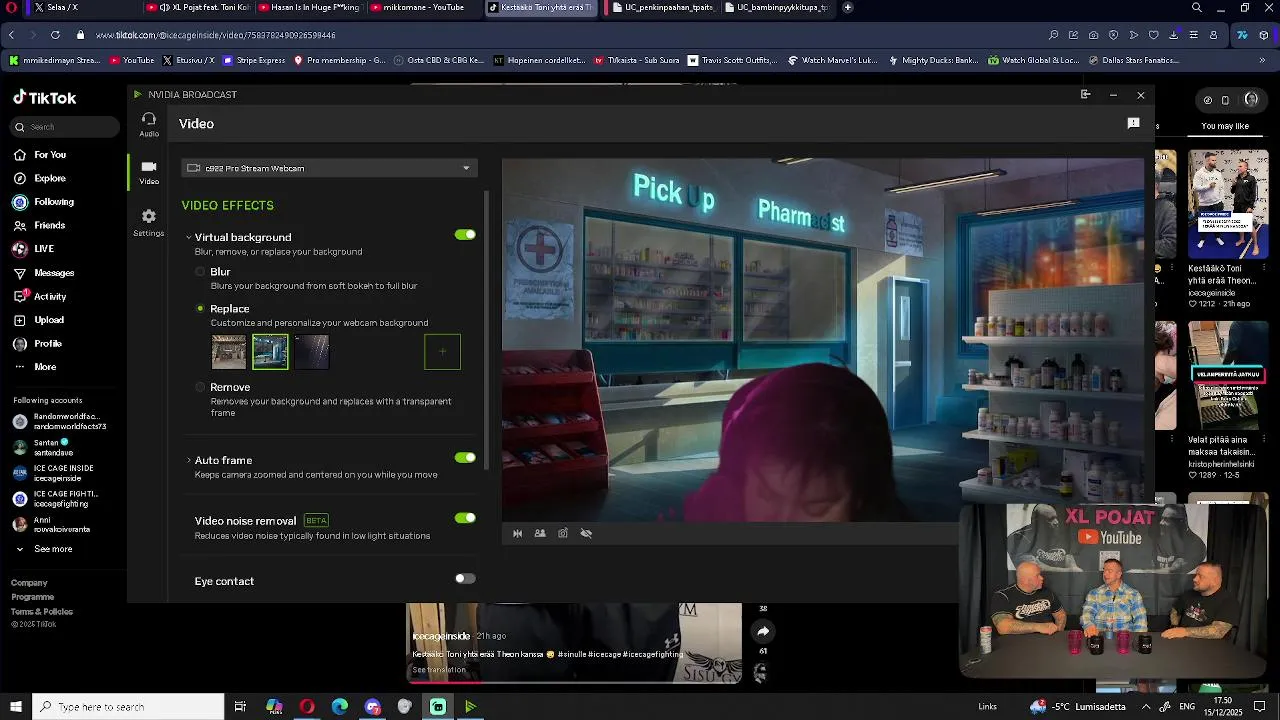Select the Blur radio option
The image size is (1280, 720).
tap(200, 271)
